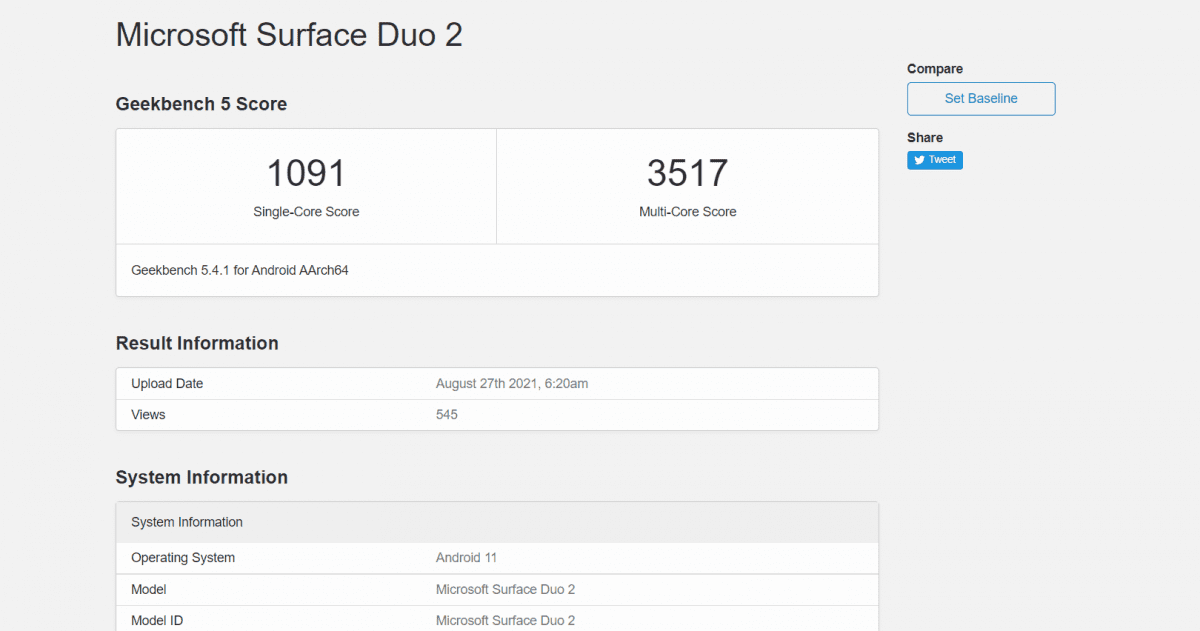Click the Geekbench 5 Score heading
The height and width of the screenshot is (631, 1200).
point(201,104)
